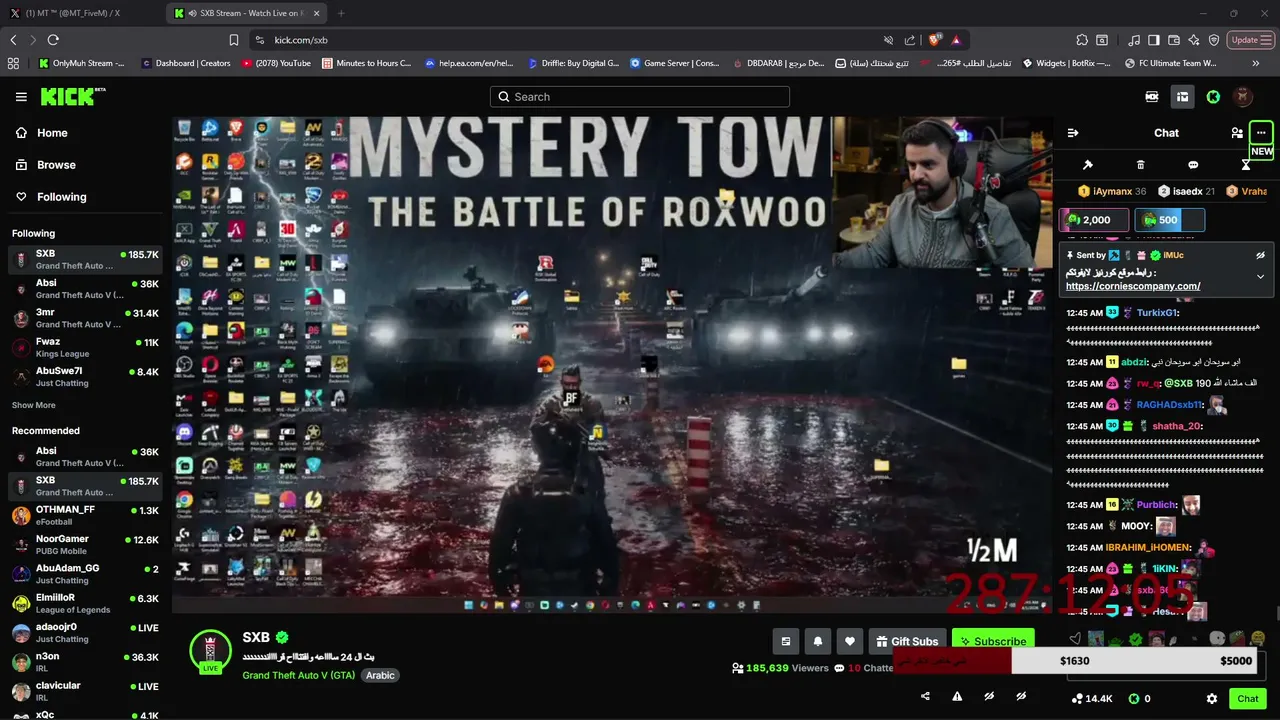The height and width of the screenshot is (720, 1280).
Task: Open the OTHMAN_FF eFootball channel
Action: tap(85, 516)
